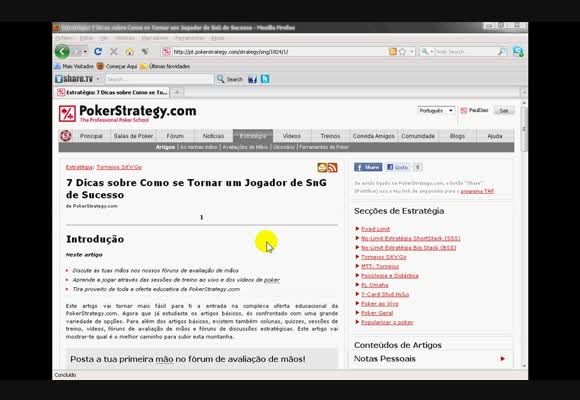The width and height of the screenshot is (580, 400).
Task: Open the Ajuda nav tab
Action: 495,136
